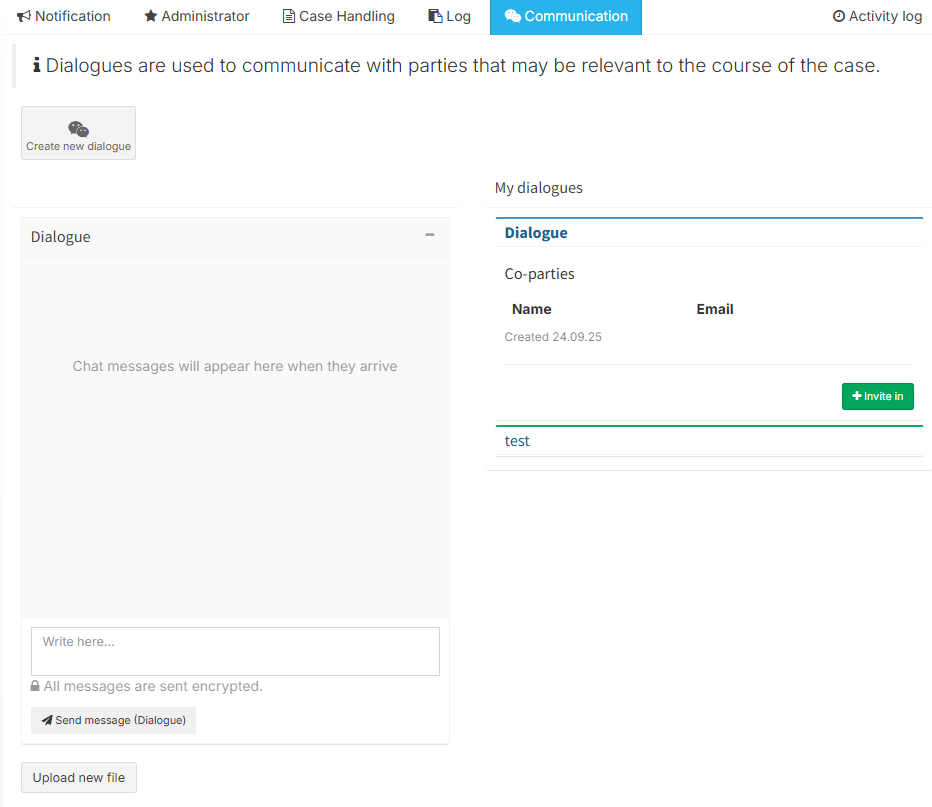Focus the Write here message field

pos(235,651)
